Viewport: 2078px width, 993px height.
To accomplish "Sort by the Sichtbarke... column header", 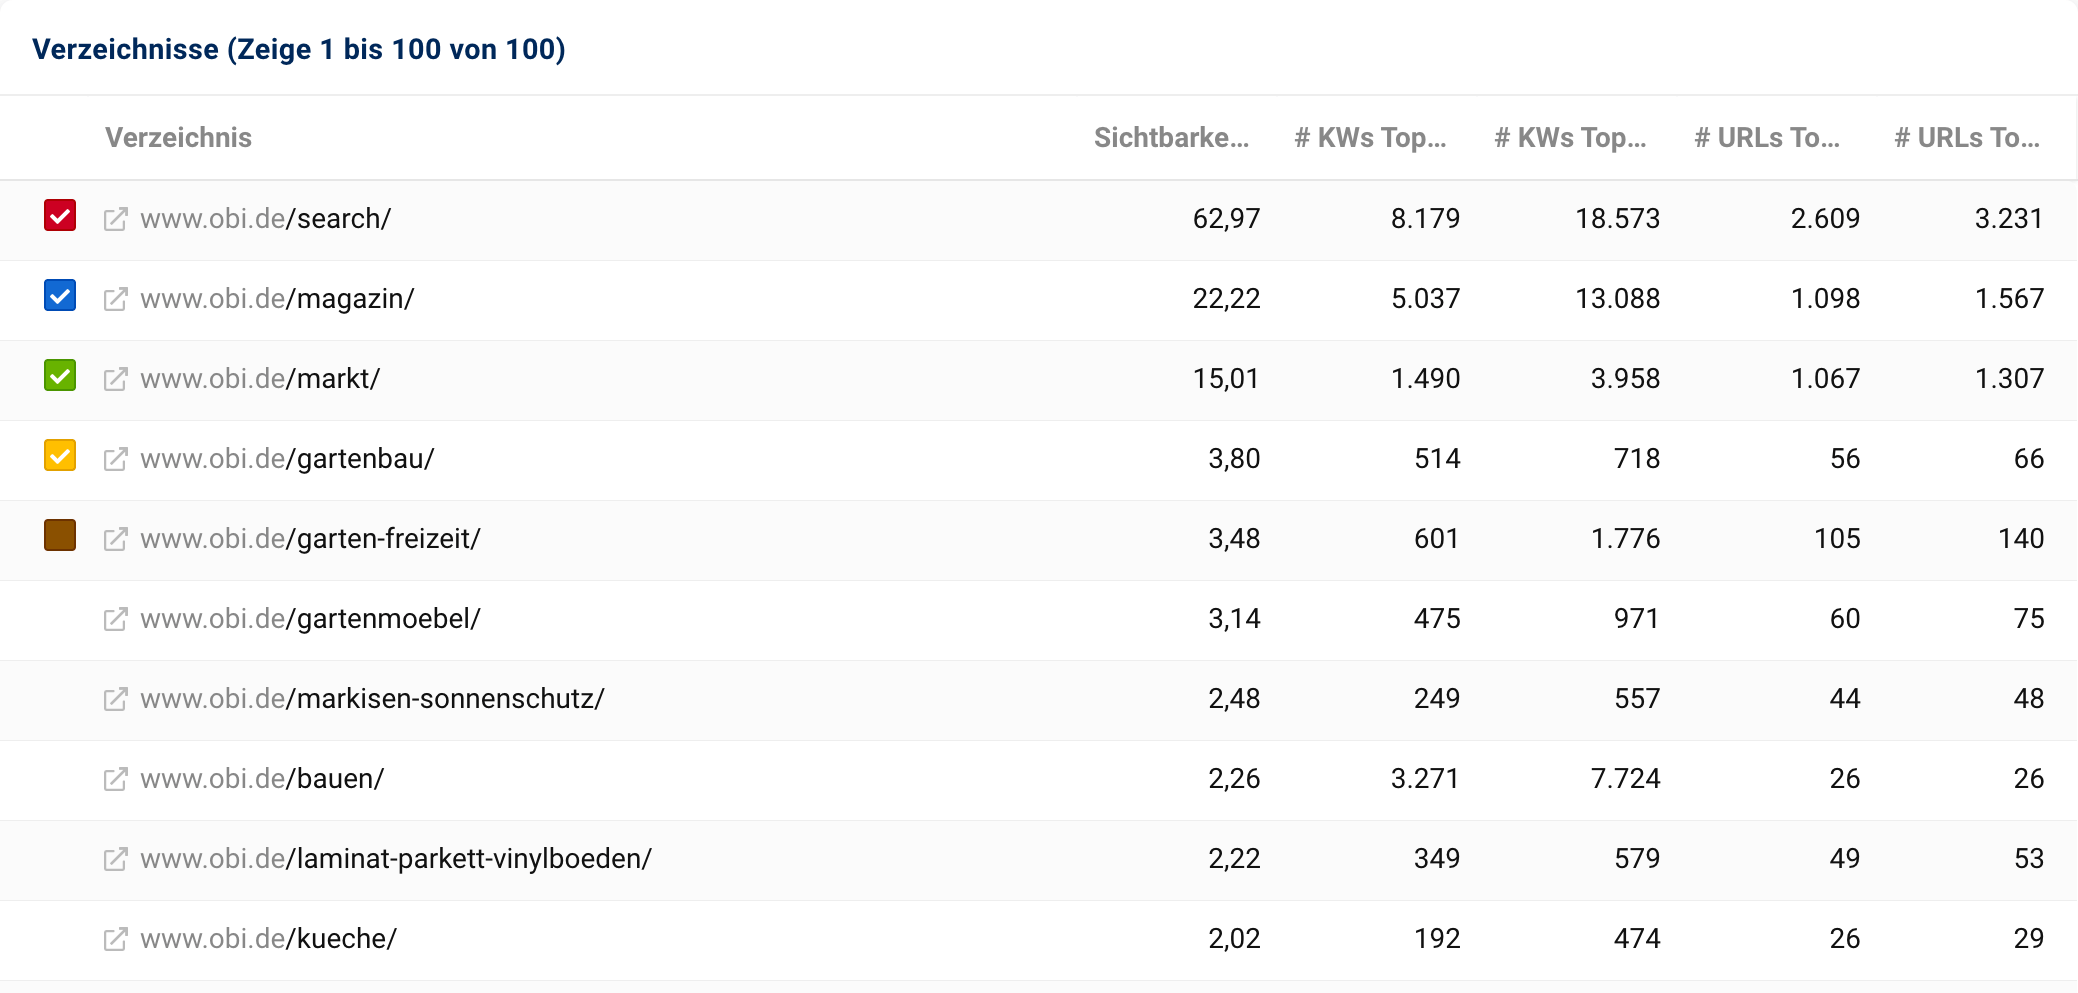I will 1170,138.
